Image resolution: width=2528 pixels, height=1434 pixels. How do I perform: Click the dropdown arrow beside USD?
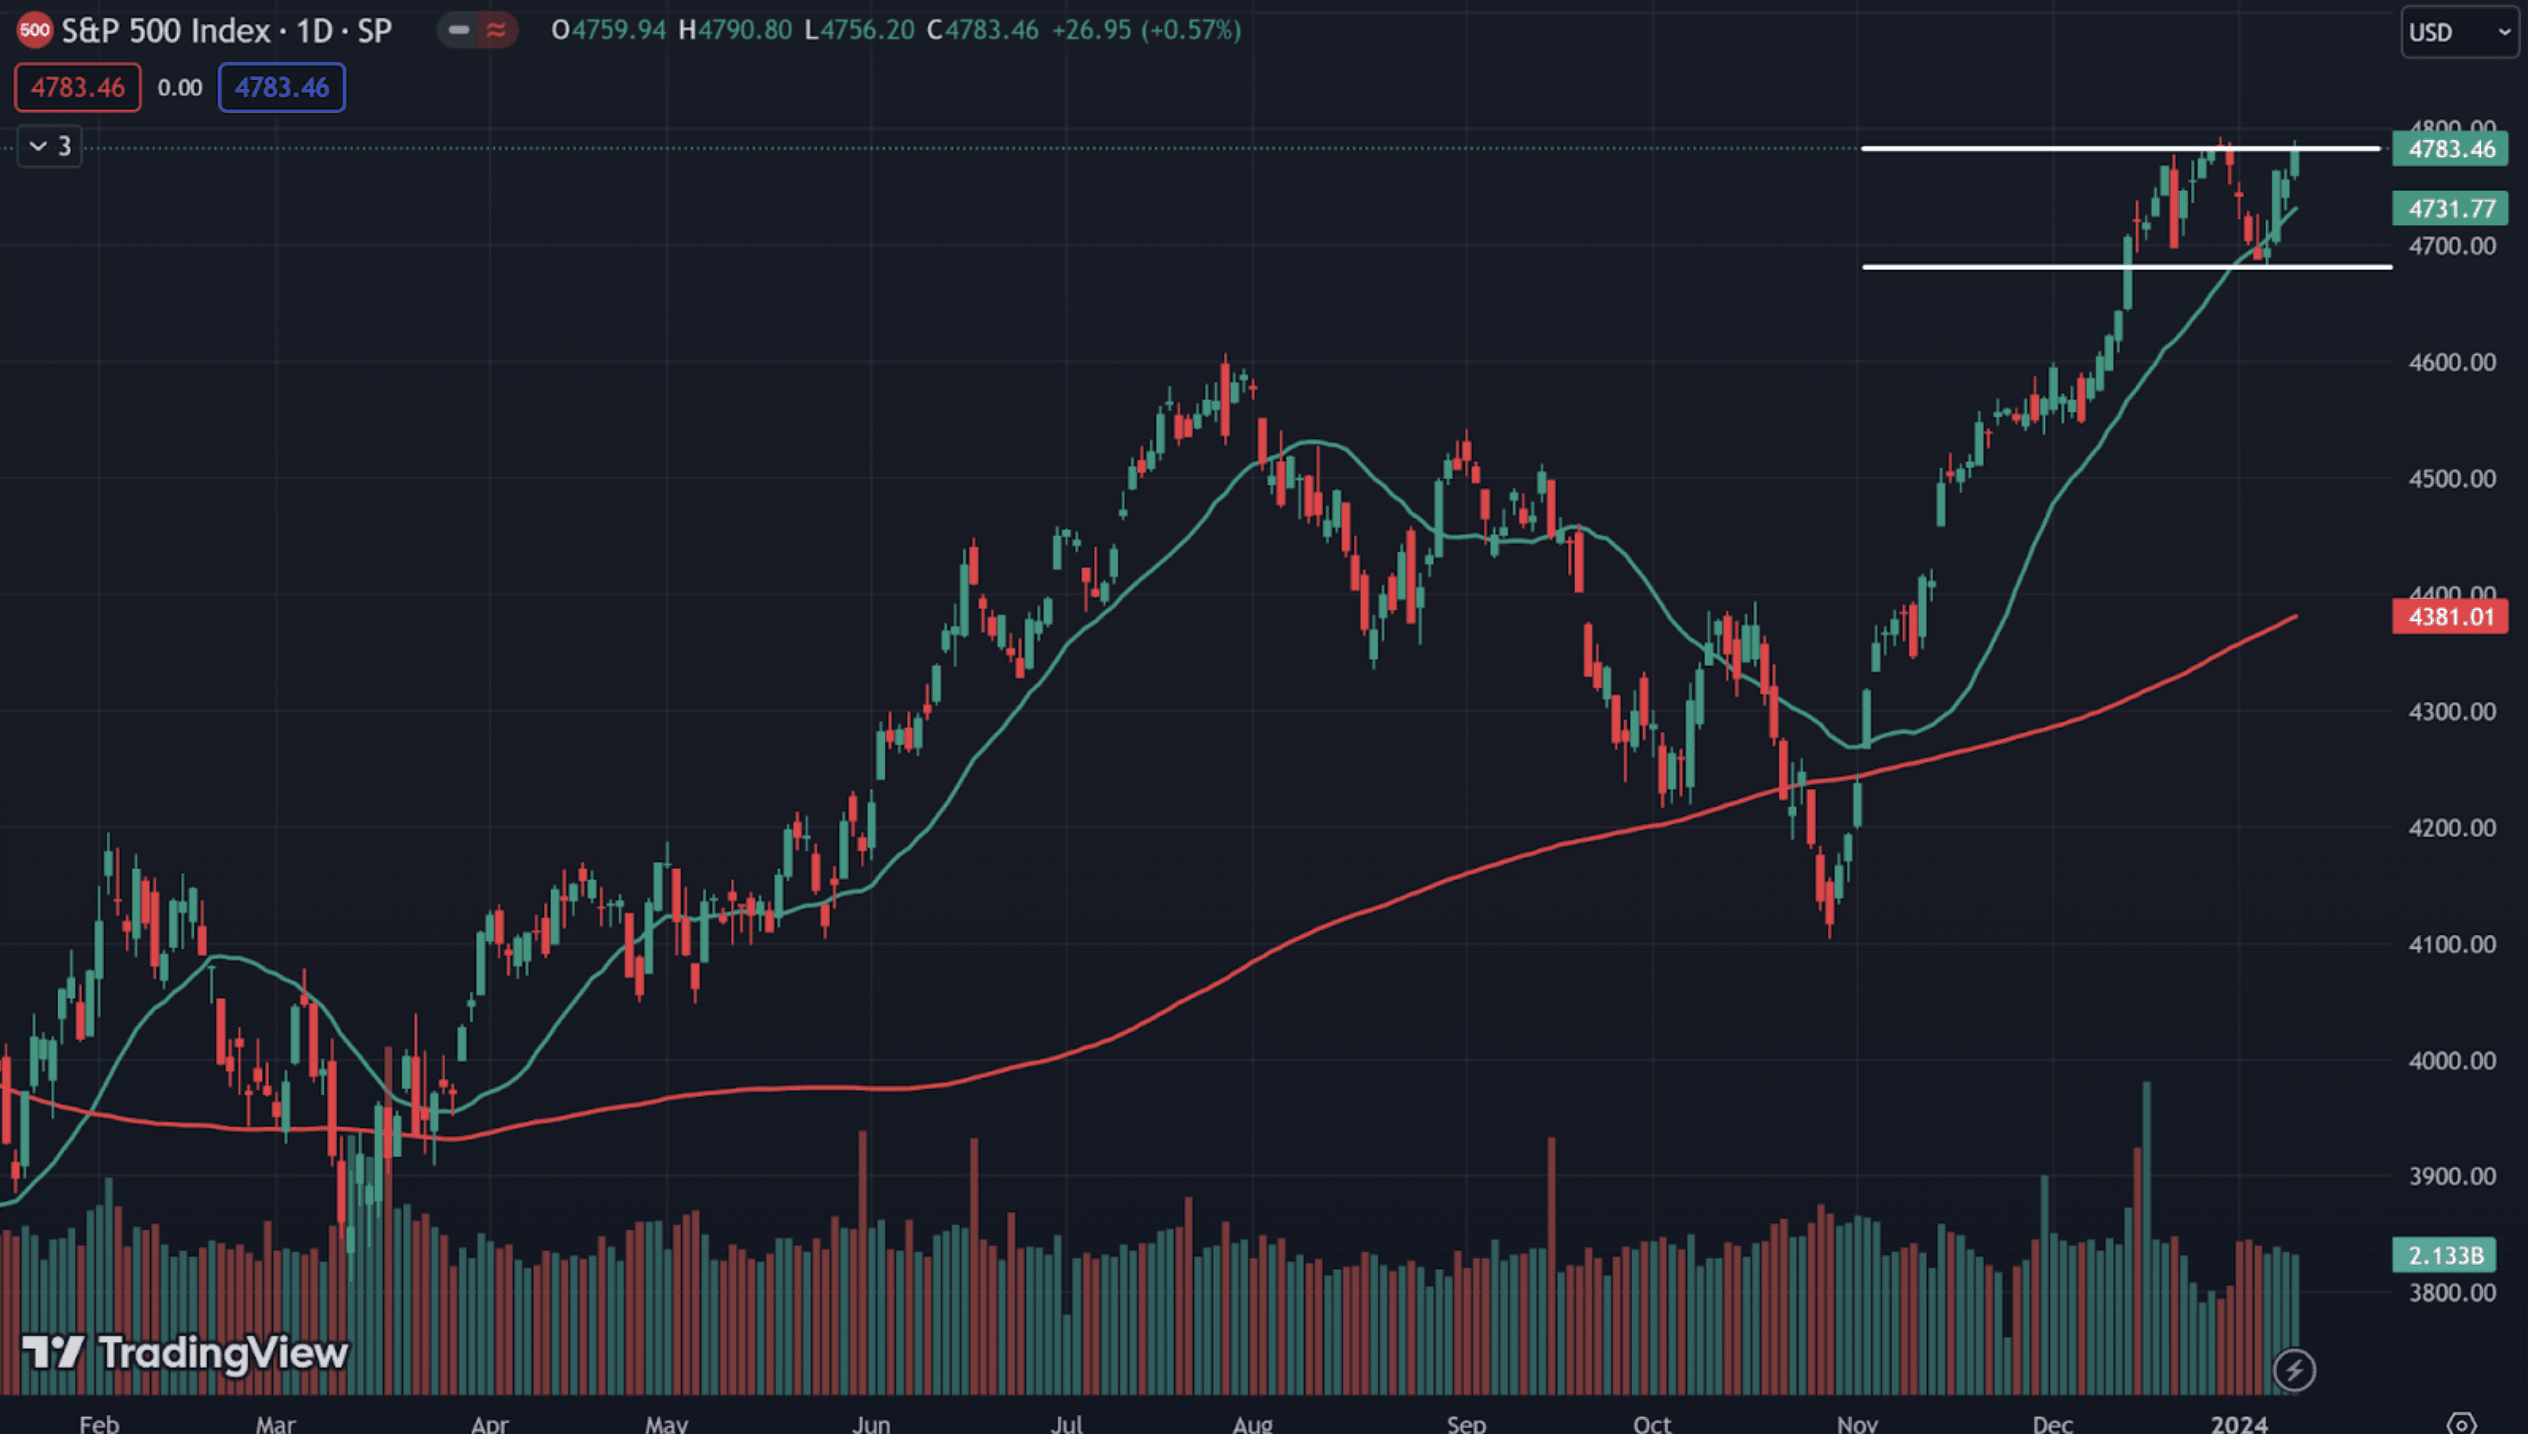[x=2504, y=32]
